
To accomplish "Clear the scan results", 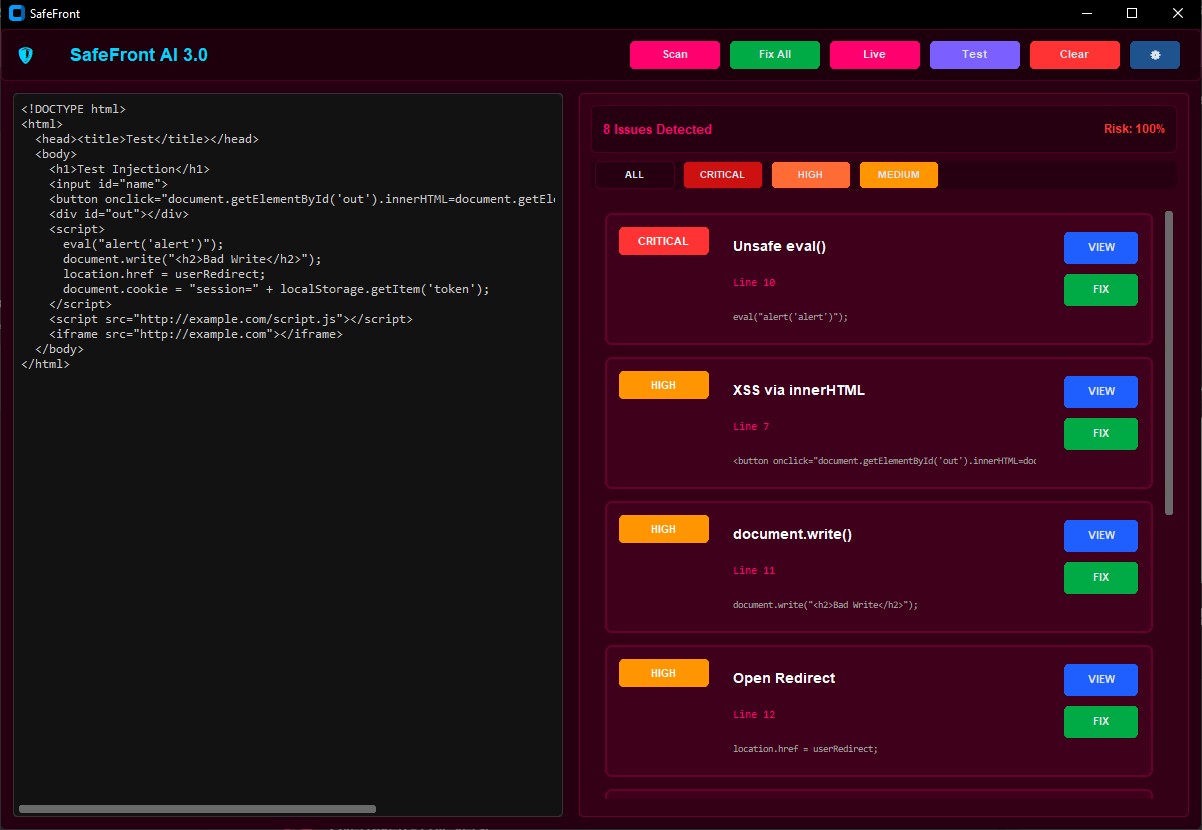I will 1074,55.
